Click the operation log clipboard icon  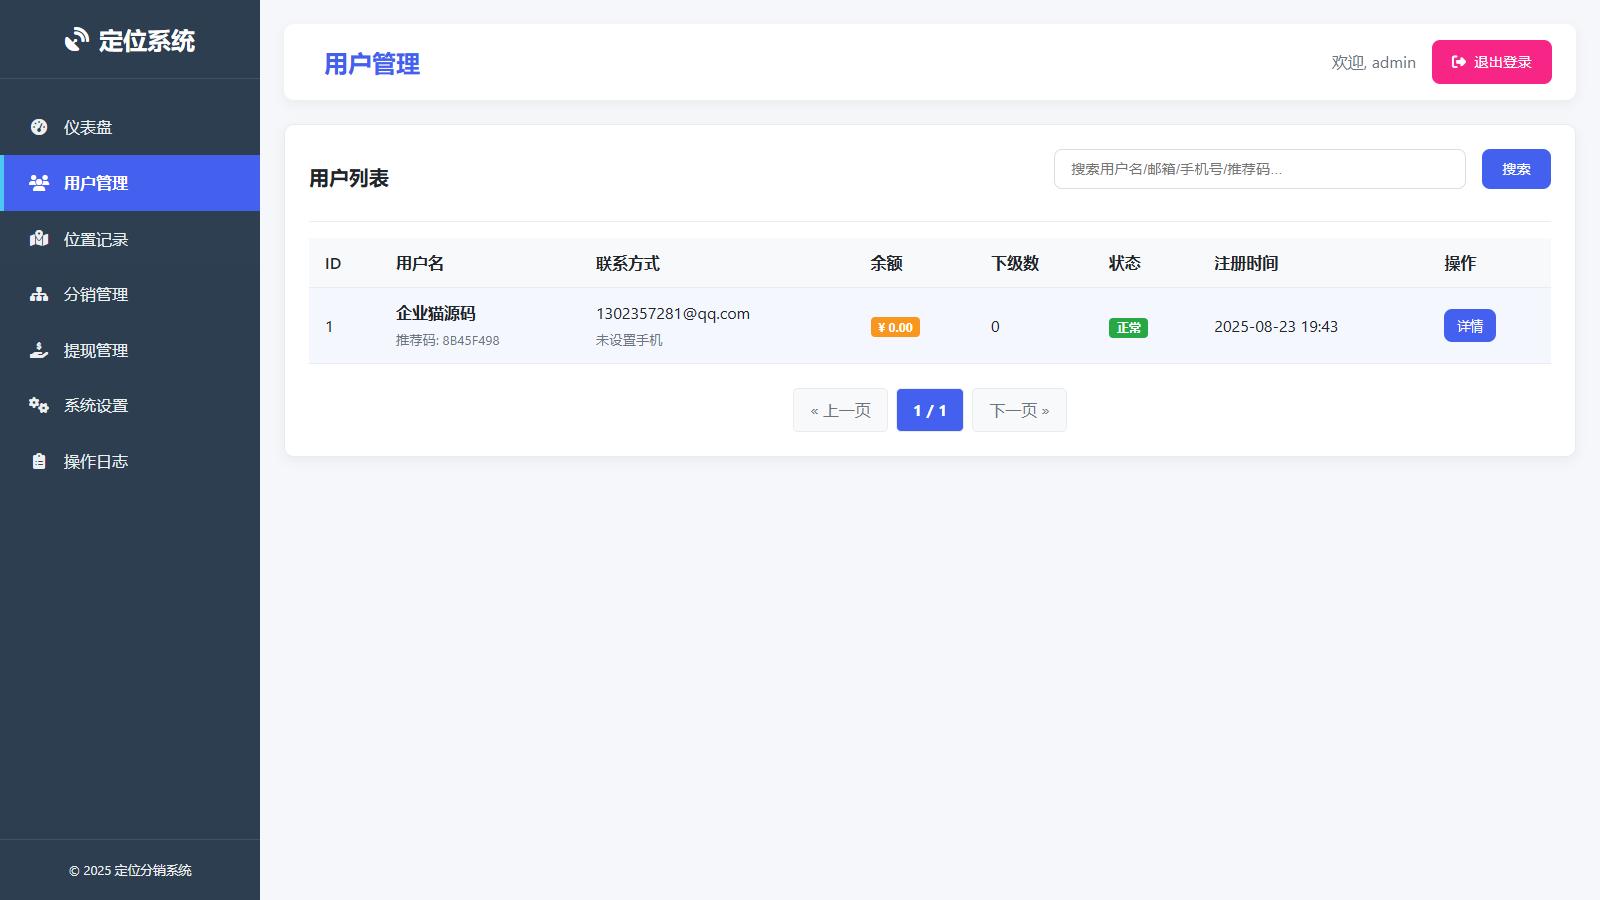[39, 461]
